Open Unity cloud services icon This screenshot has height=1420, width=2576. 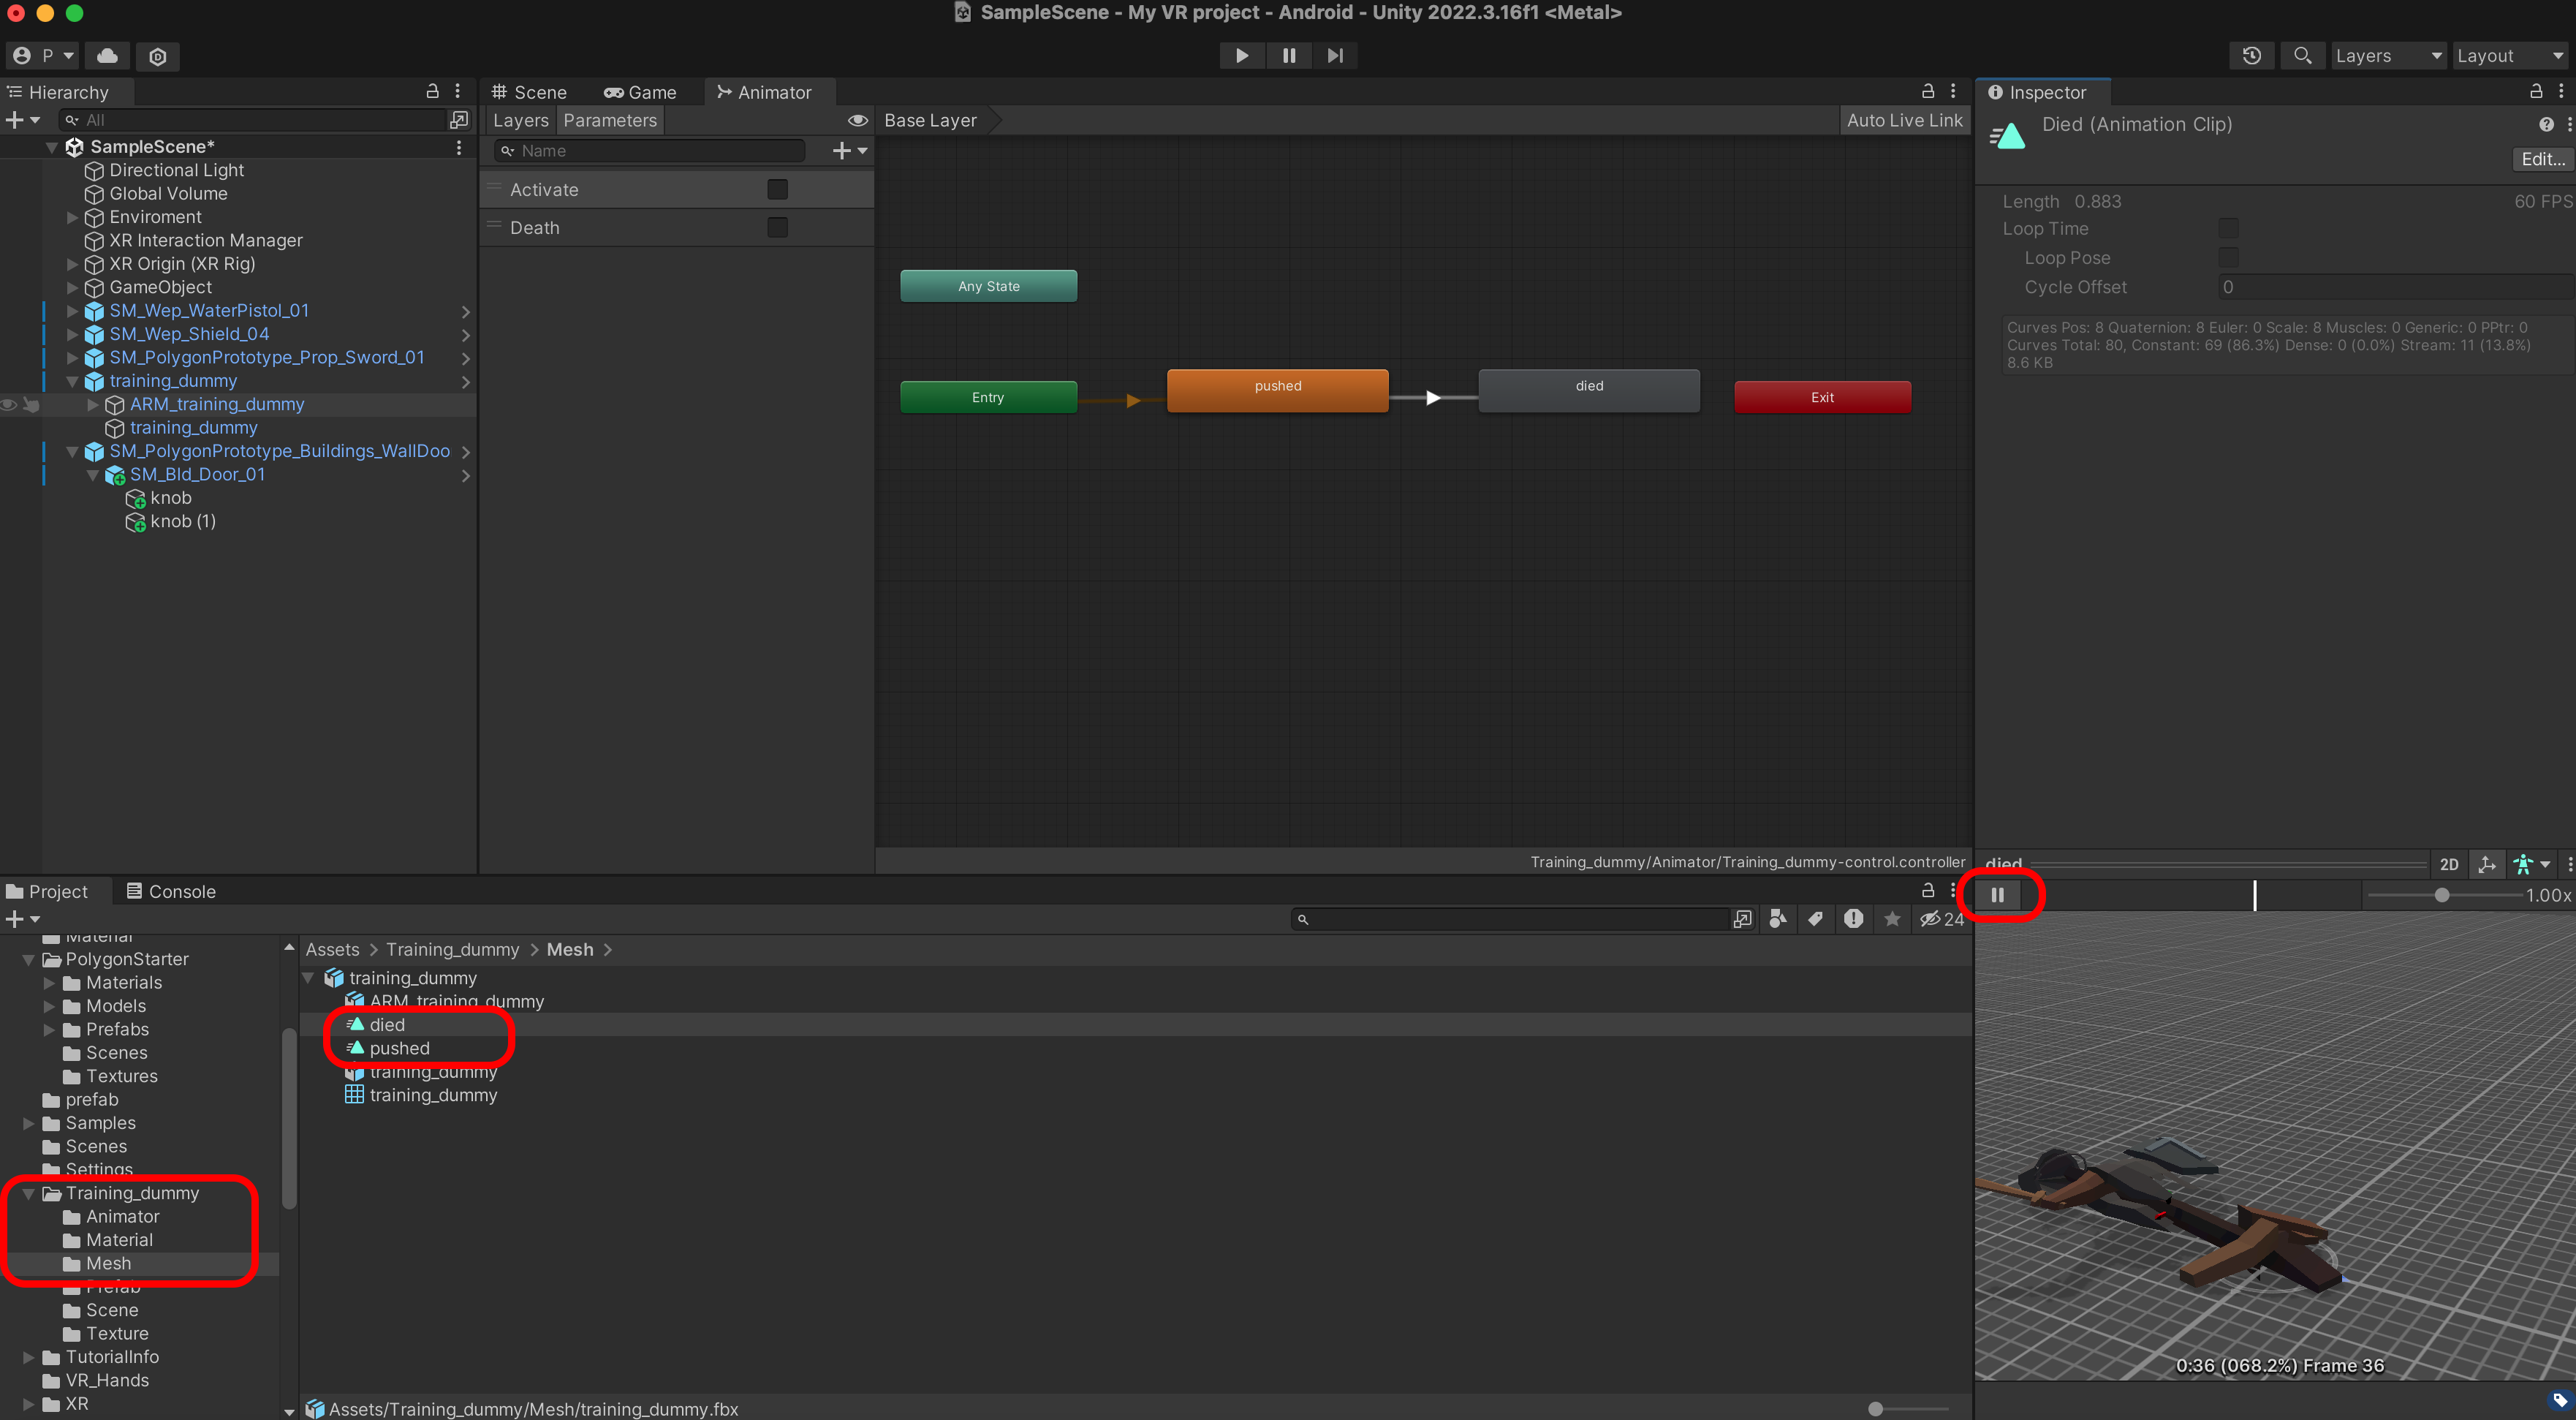click(107, 56)
